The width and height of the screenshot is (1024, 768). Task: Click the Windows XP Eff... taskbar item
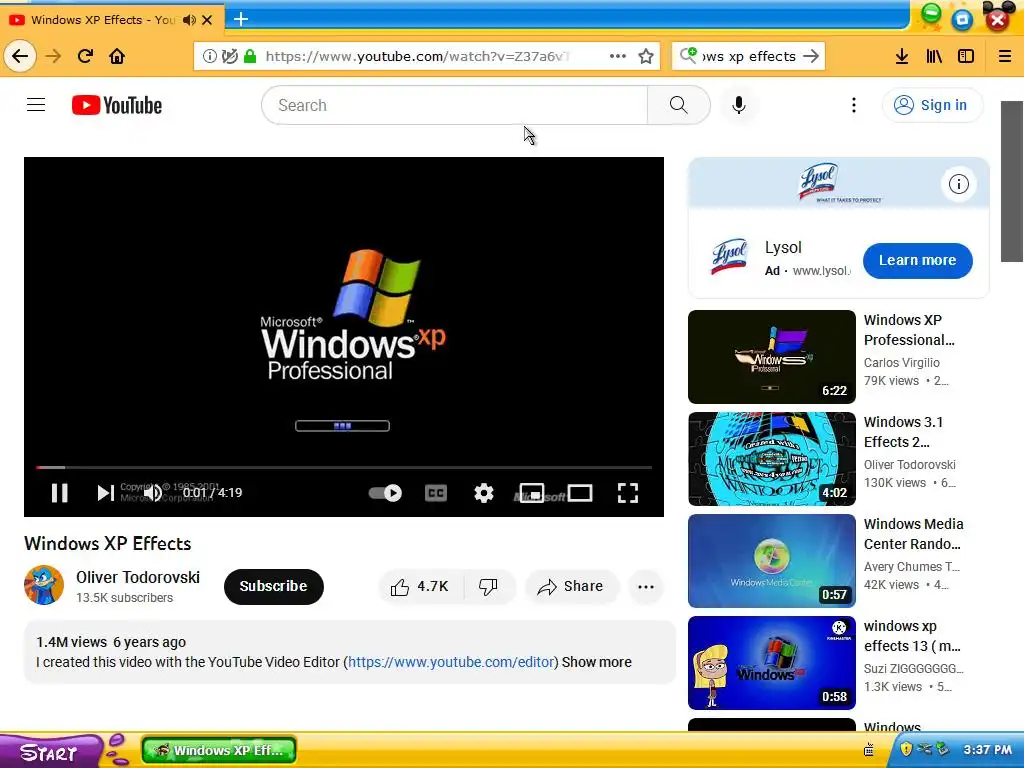click(x=219, y=750)
